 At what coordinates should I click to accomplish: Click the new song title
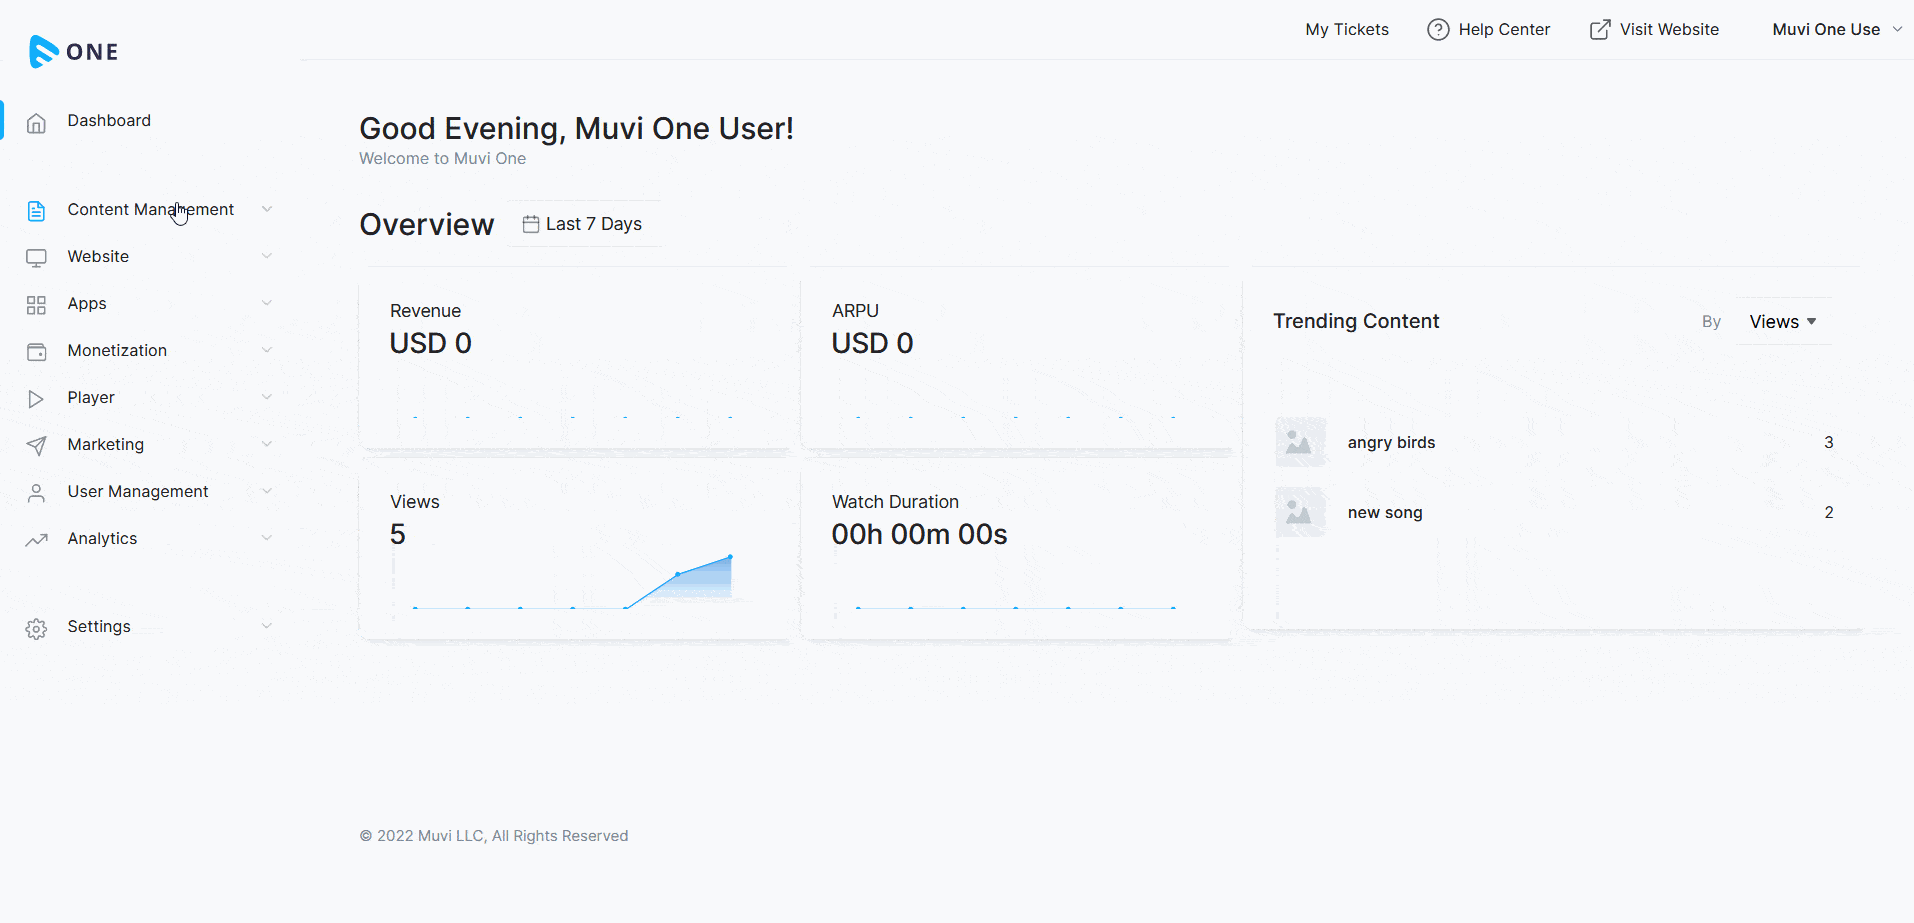[x=1385, y=512]
